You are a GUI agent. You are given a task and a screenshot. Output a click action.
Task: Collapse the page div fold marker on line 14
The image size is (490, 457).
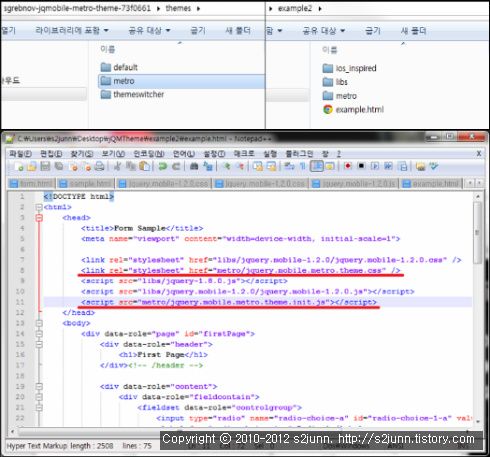pos(39,334)
